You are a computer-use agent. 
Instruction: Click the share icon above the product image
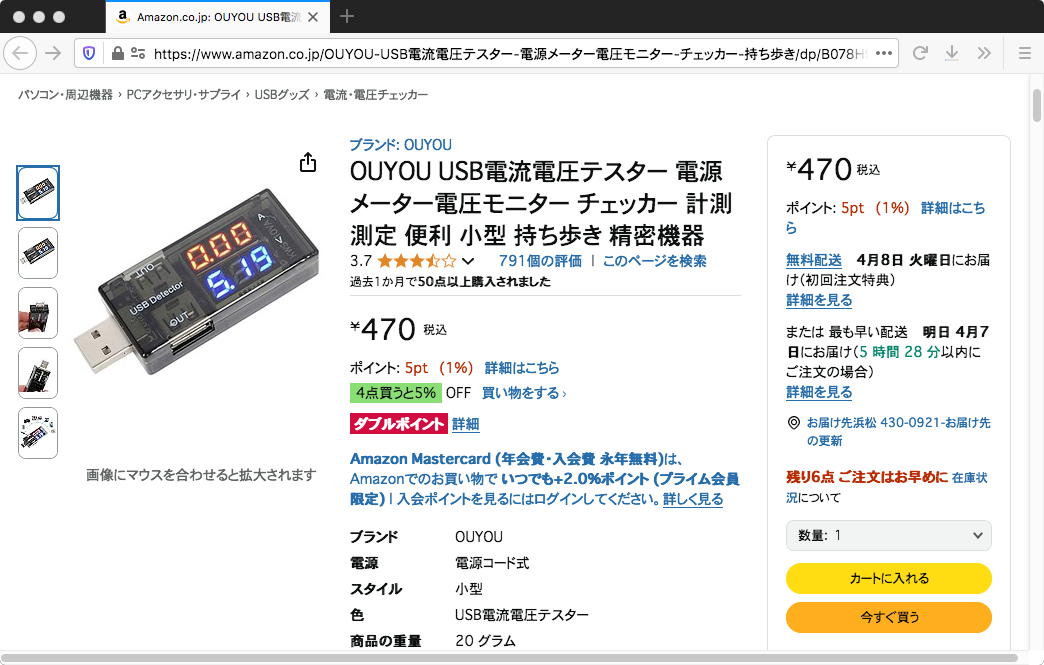coord(308,162)
